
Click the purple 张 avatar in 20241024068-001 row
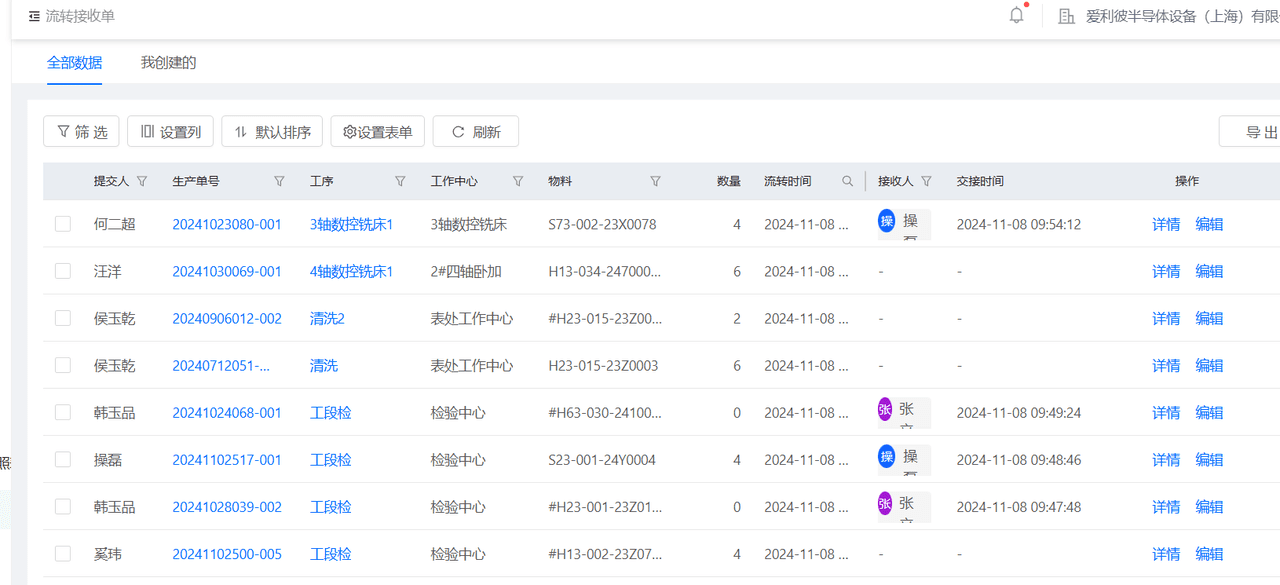(x=885, y=409)
